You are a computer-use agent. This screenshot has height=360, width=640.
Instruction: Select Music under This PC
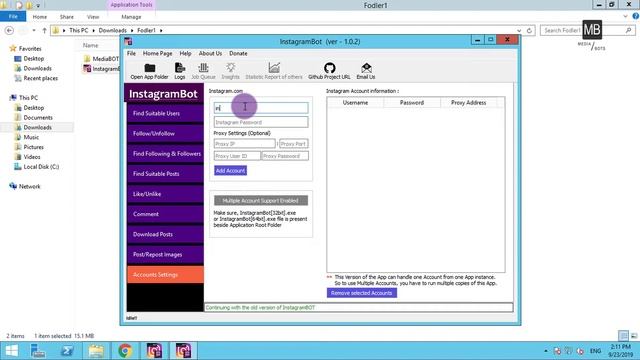click(31, 137)
